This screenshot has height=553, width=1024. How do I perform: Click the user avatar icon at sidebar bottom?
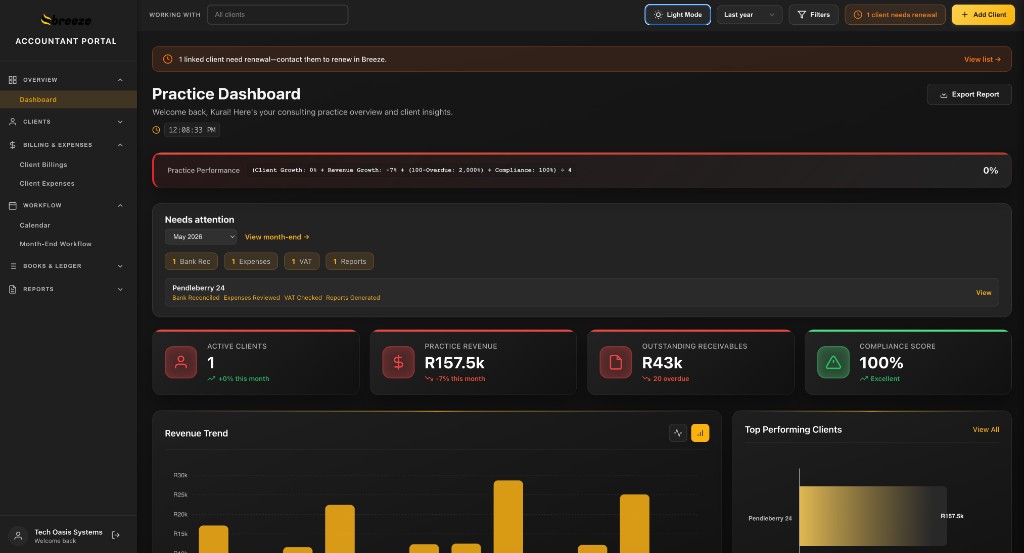coord(18,535)
